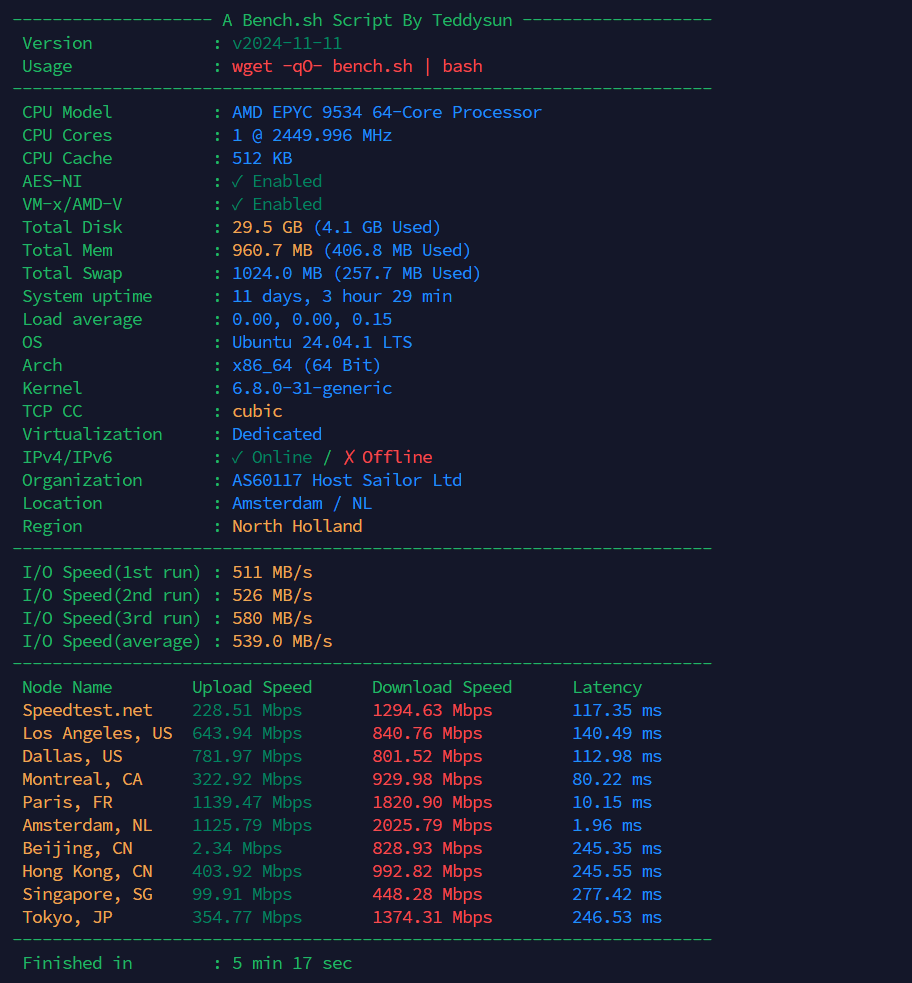Select the CPU Model value text

tap(383, 112)
